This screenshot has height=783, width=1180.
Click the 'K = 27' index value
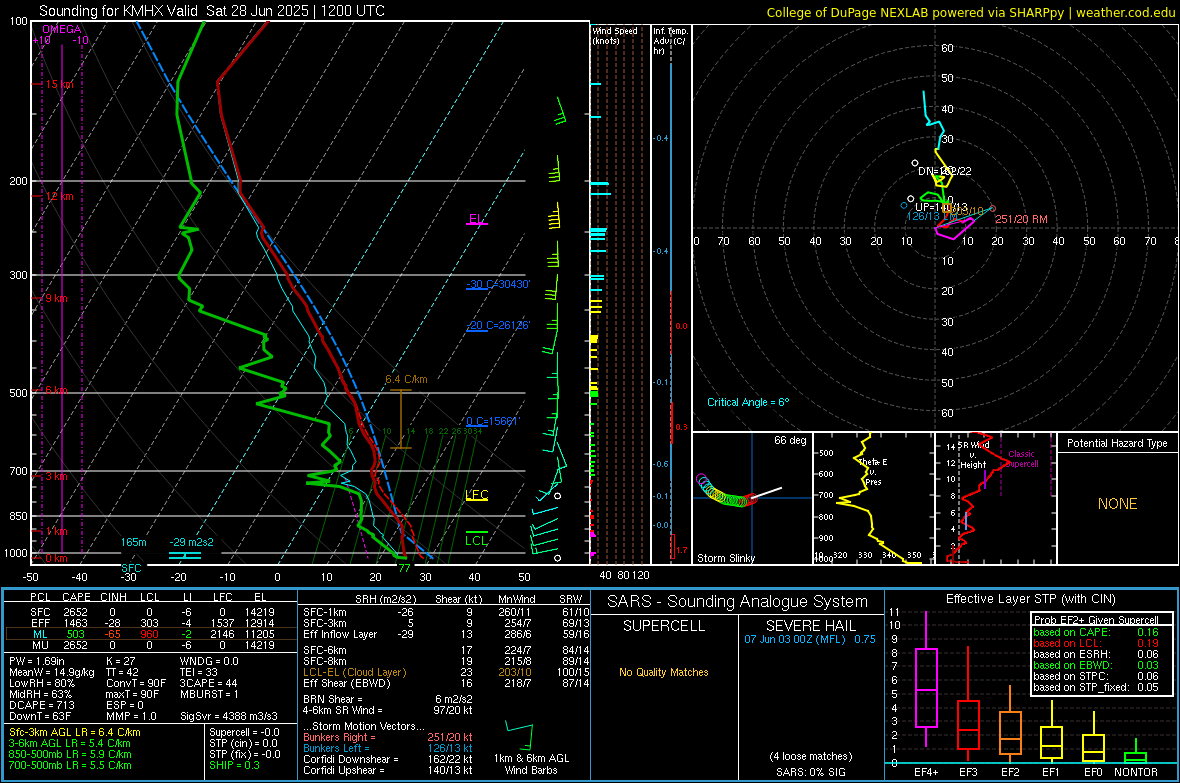[x=121, y=661]
